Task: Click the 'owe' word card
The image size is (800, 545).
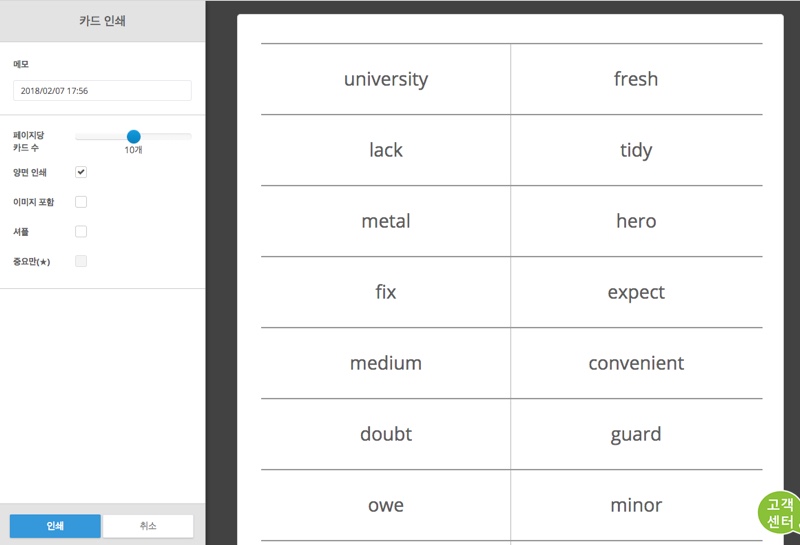Action: (x=386, y=505)
